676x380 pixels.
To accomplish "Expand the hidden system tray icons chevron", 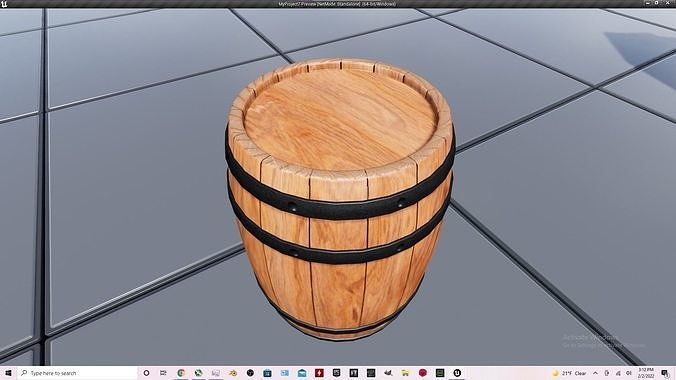I will [595, 373].
